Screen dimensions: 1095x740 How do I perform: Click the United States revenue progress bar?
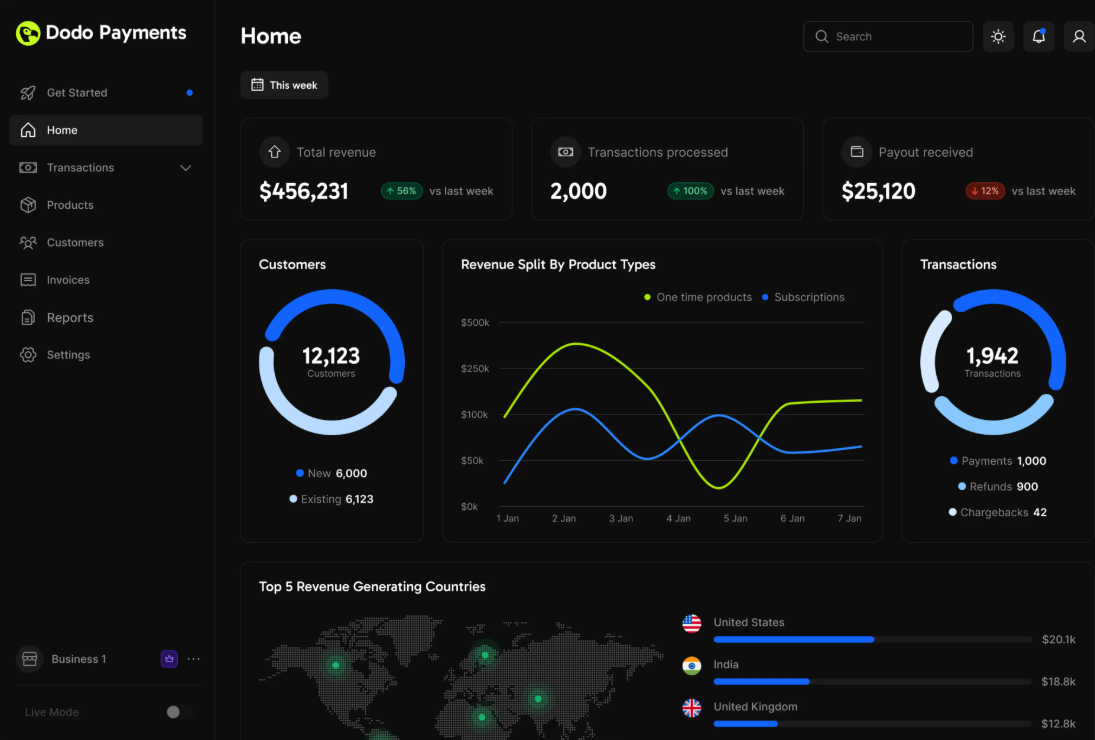pyautogui.click(x=870, y=639)
